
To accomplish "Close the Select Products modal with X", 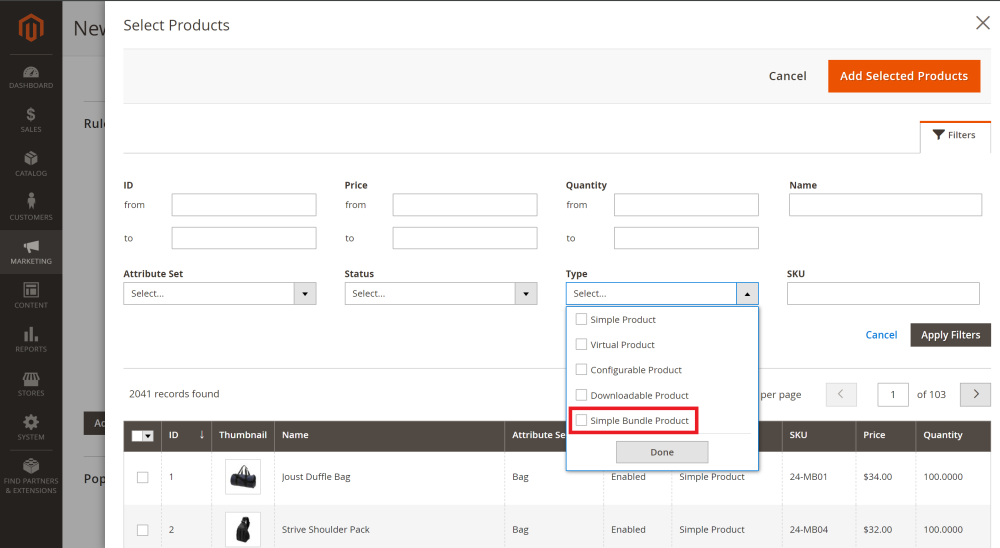I will pyautogui.click(x=982, y=24).
